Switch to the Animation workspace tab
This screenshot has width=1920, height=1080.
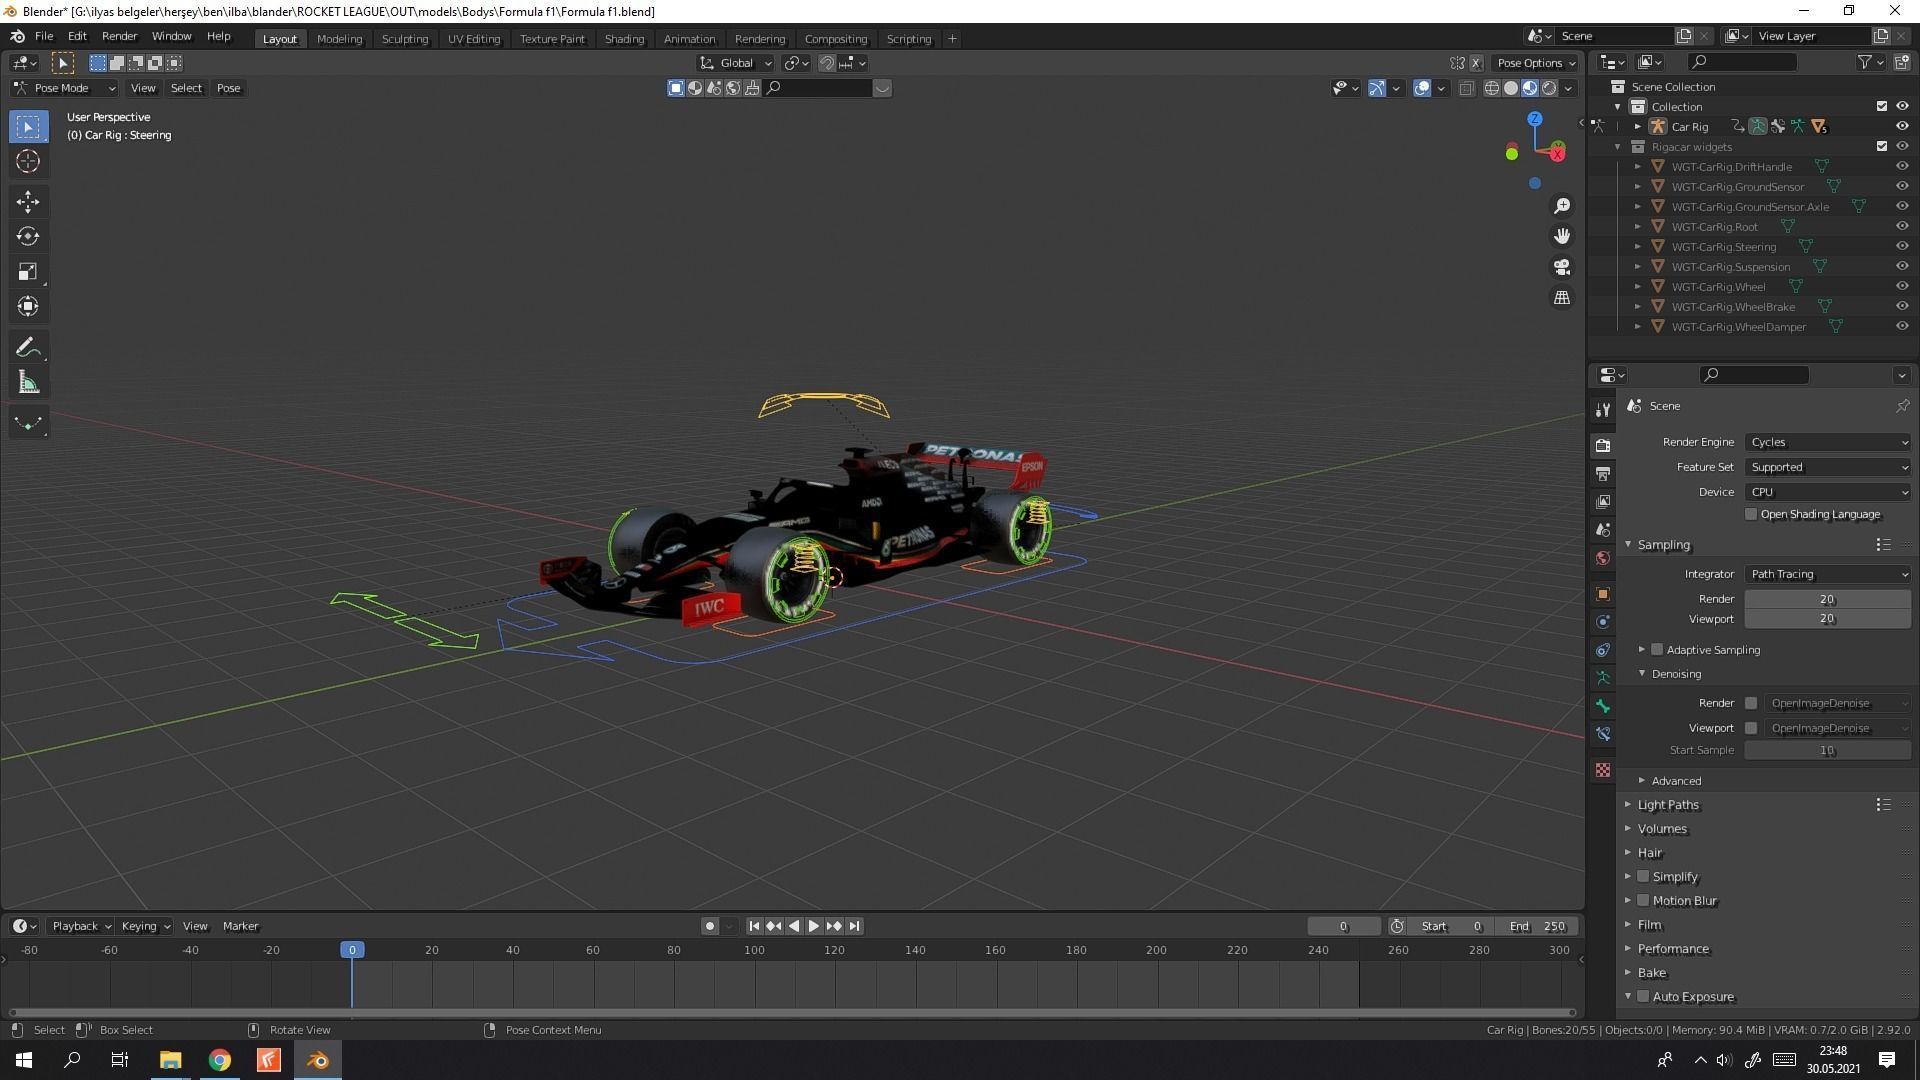coord(689,39)
